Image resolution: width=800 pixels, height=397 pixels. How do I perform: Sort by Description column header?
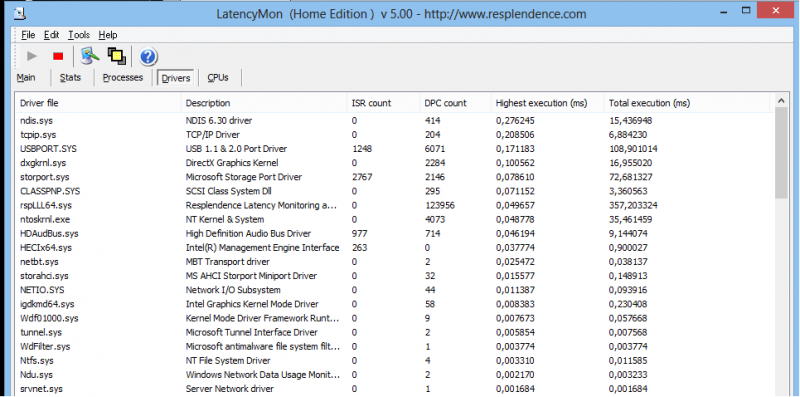click(x=264, y=103)
